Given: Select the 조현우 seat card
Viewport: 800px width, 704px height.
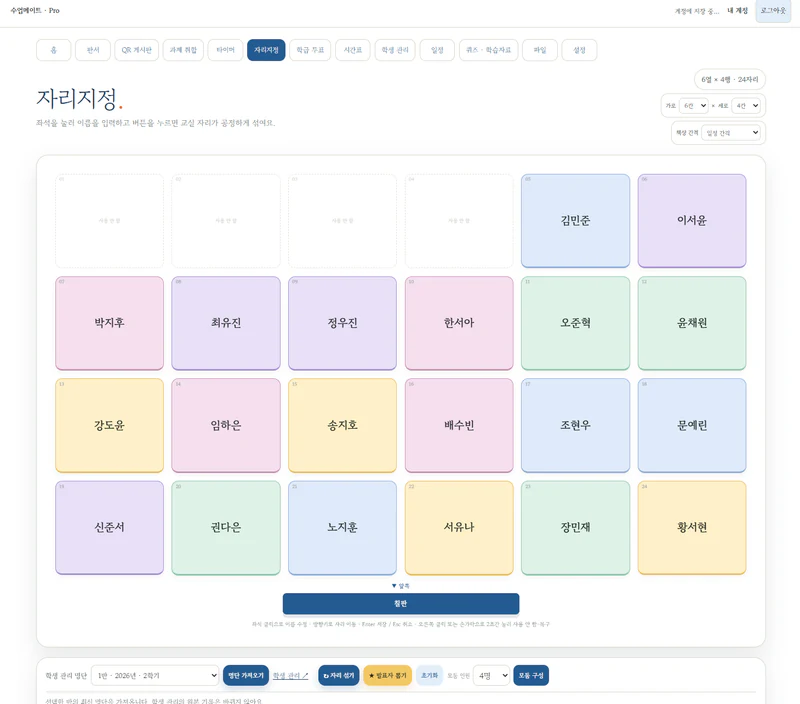Looking at the screenshot, I should [576, 425].
